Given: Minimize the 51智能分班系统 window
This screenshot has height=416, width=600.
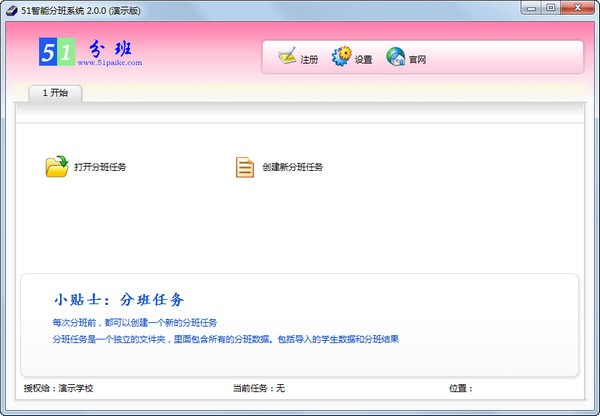Looking at the screenshot, I should [x=532, y=8].
